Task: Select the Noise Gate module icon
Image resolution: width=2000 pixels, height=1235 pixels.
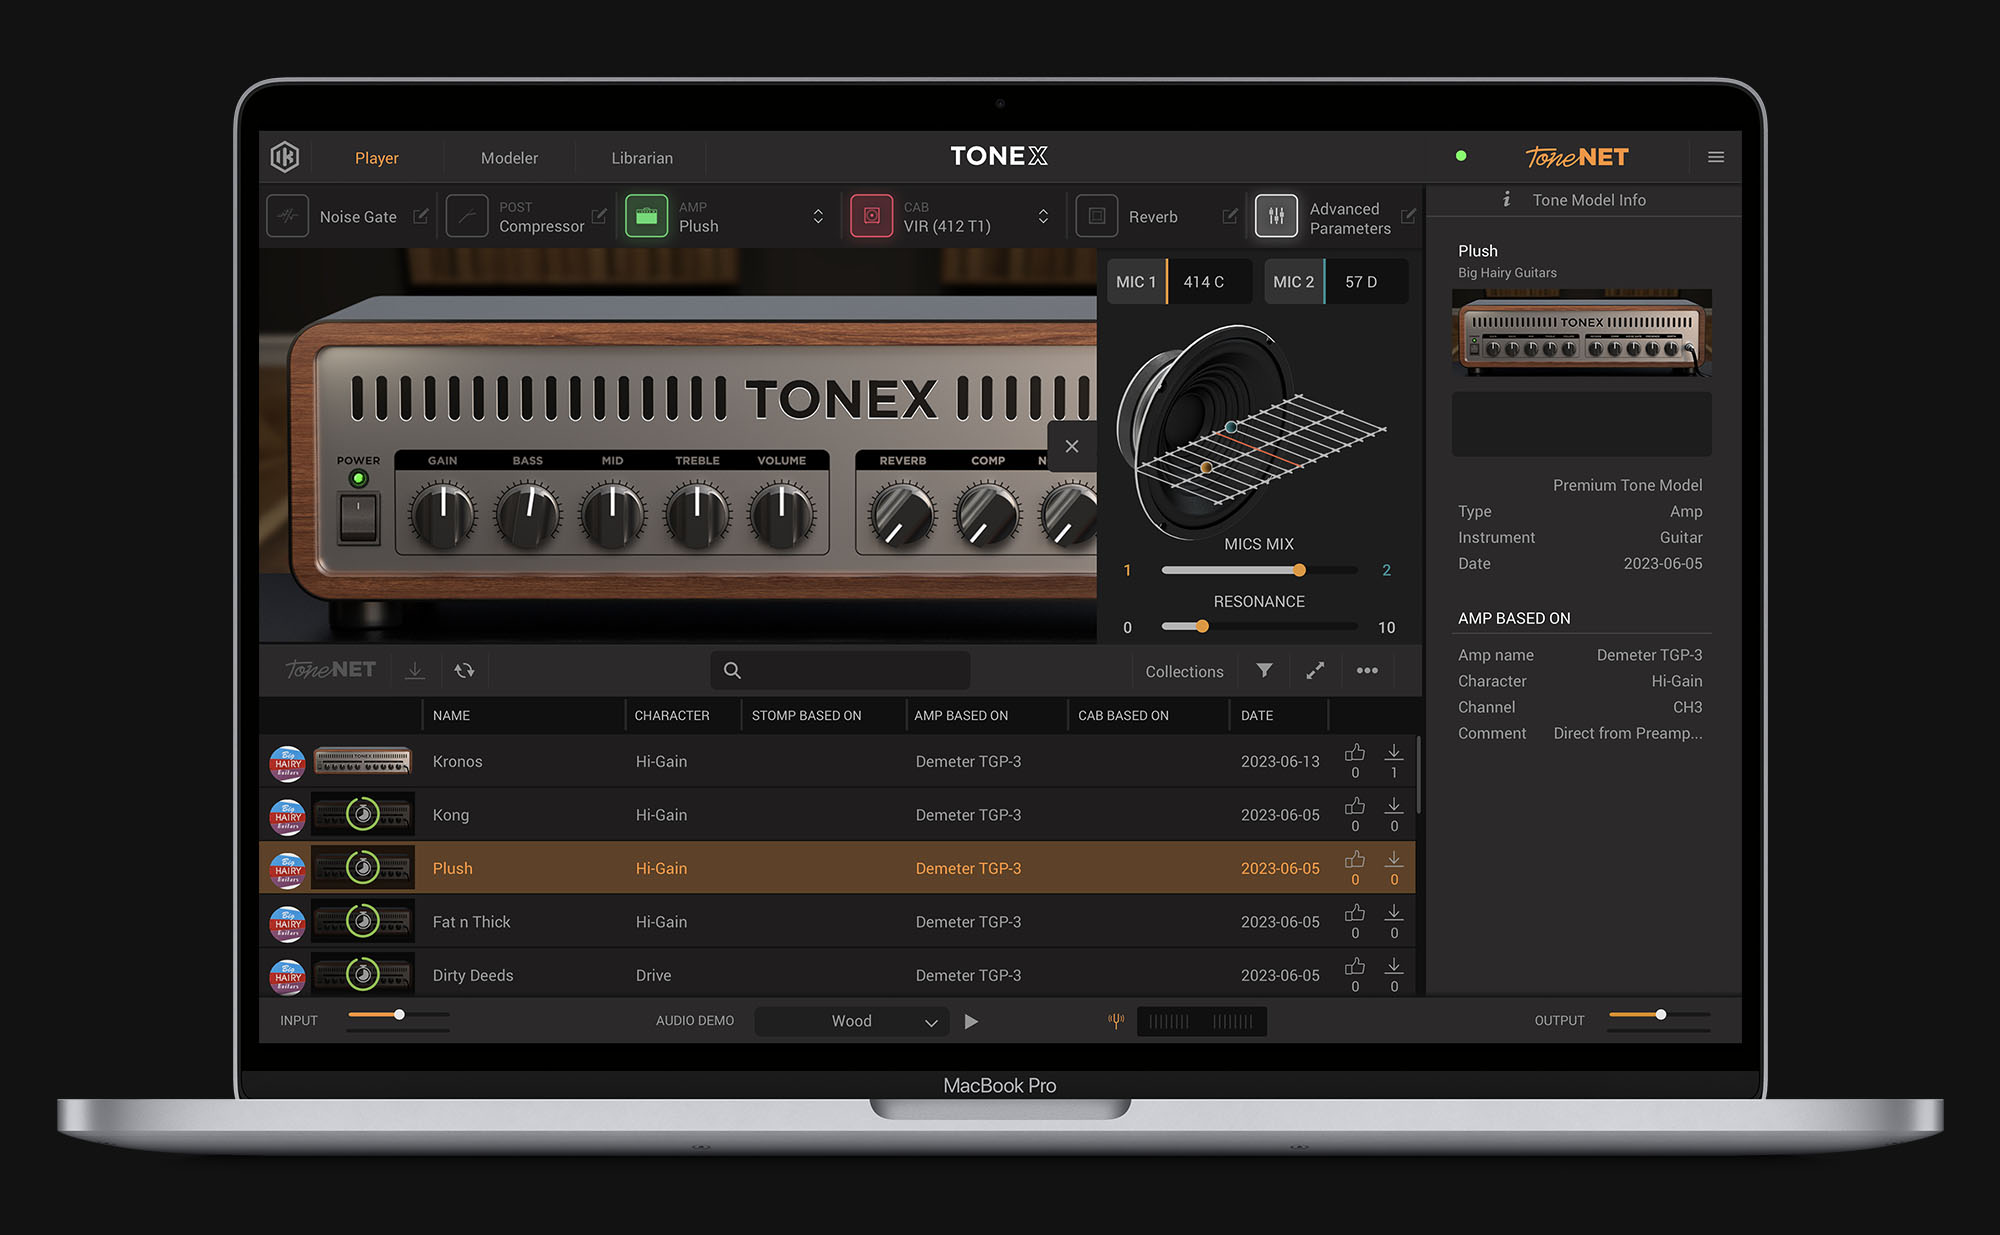Action: pyautogui.click(x=287, y=216)
